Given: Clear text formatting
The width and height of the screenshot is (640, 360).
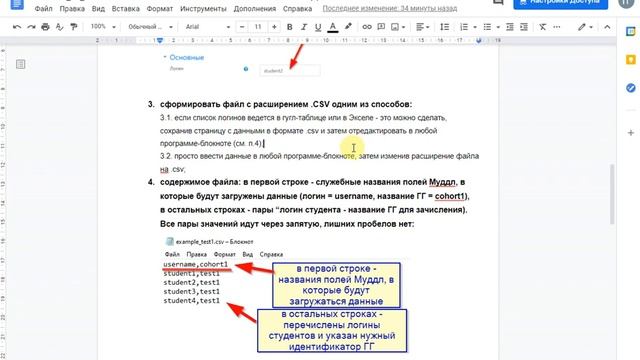Looking at the screenshot, I should click(x=542, y=27).
